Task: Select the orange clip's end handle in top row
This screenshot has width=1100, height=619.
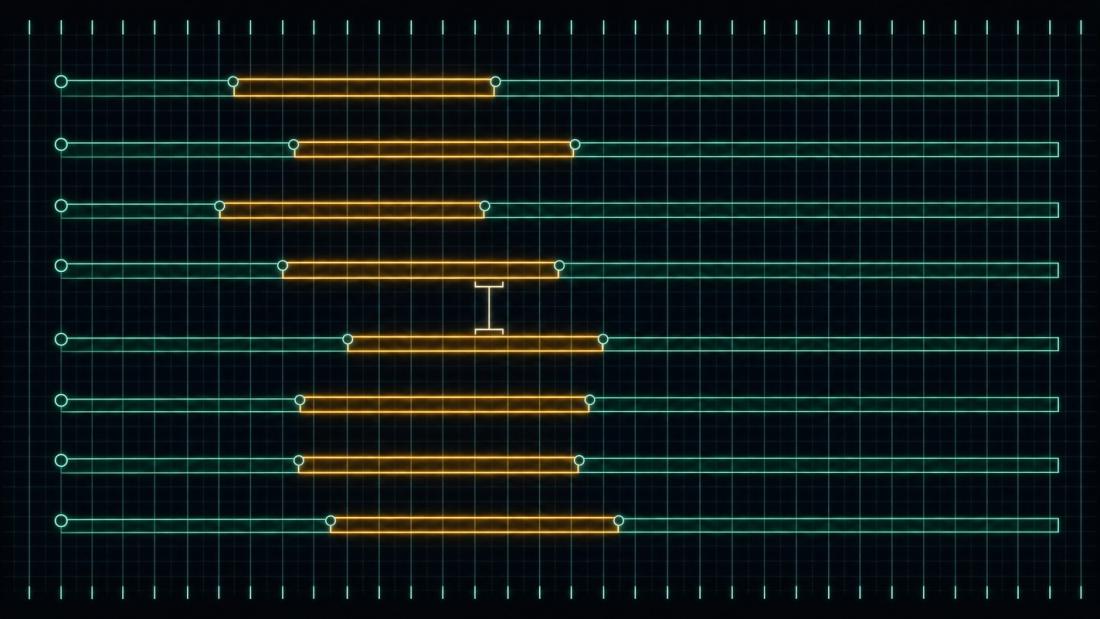Action: (495, 82)
